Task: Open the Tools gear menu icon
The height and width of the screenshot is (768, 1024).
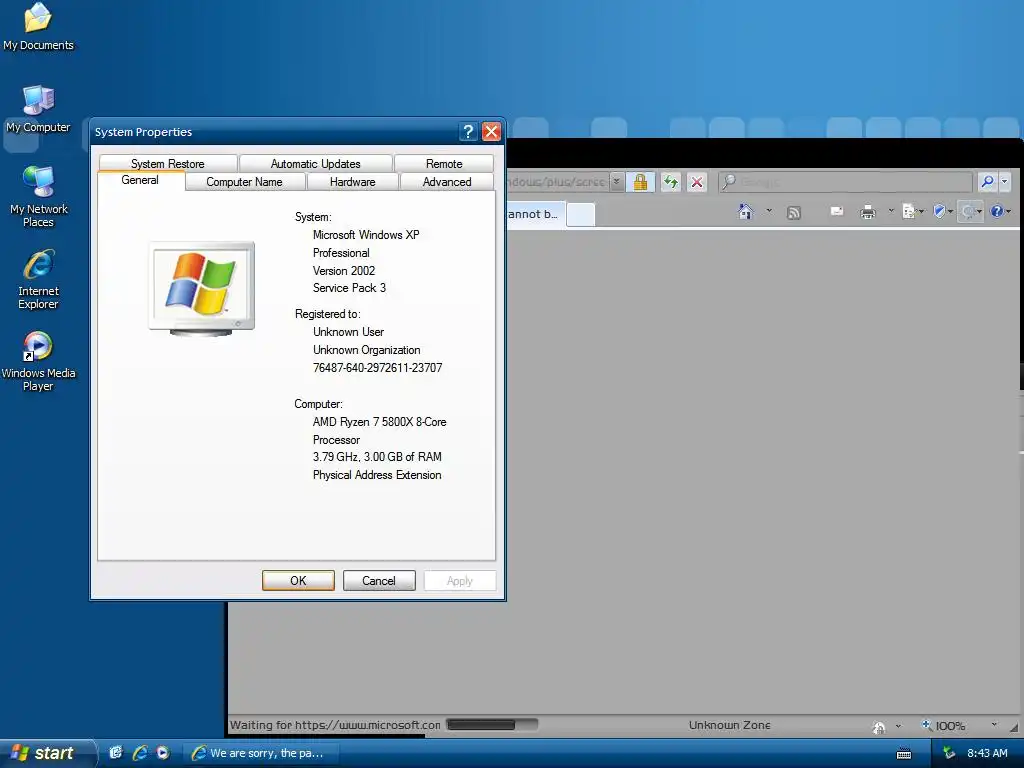Action: click(x=968, y=211)
